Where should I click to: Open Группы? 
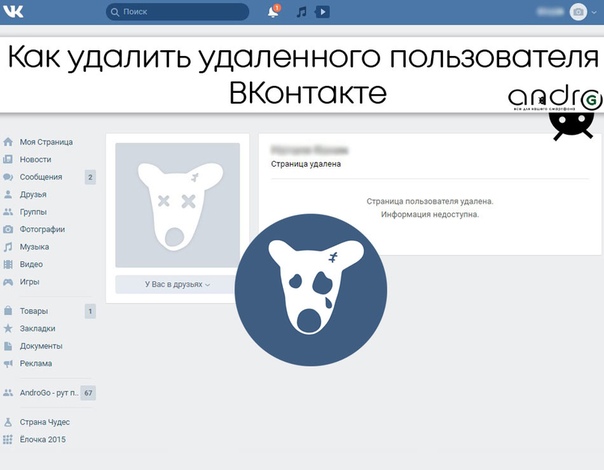coord(33,212)
